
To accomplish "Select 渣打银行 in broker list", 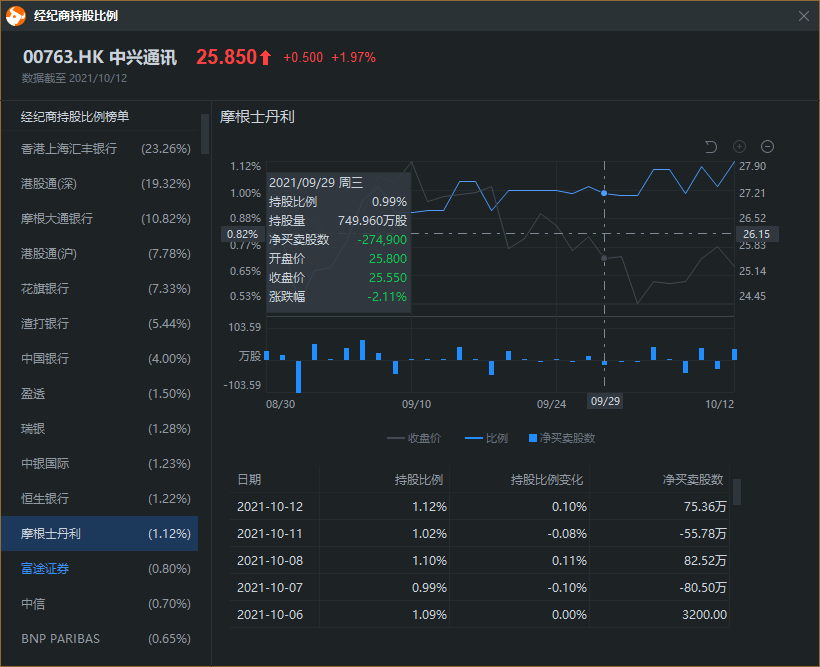I will 99,324.
